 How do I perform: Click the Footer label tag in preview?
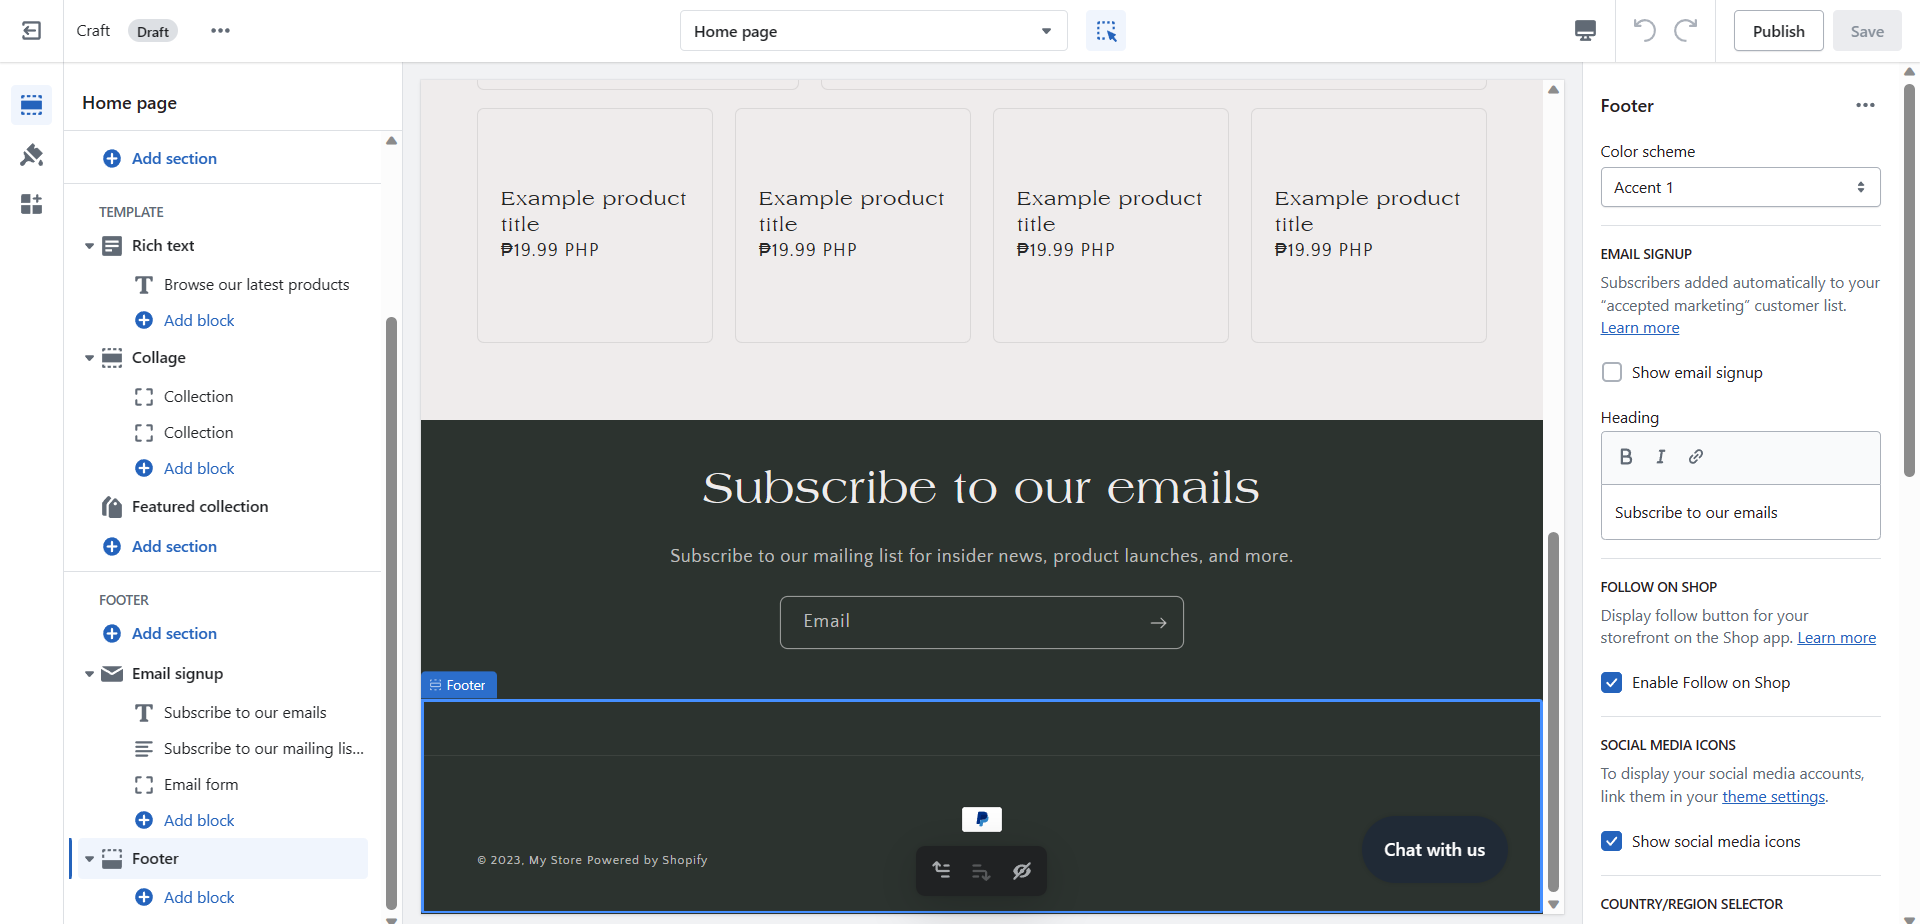click(x=459, y=685)
